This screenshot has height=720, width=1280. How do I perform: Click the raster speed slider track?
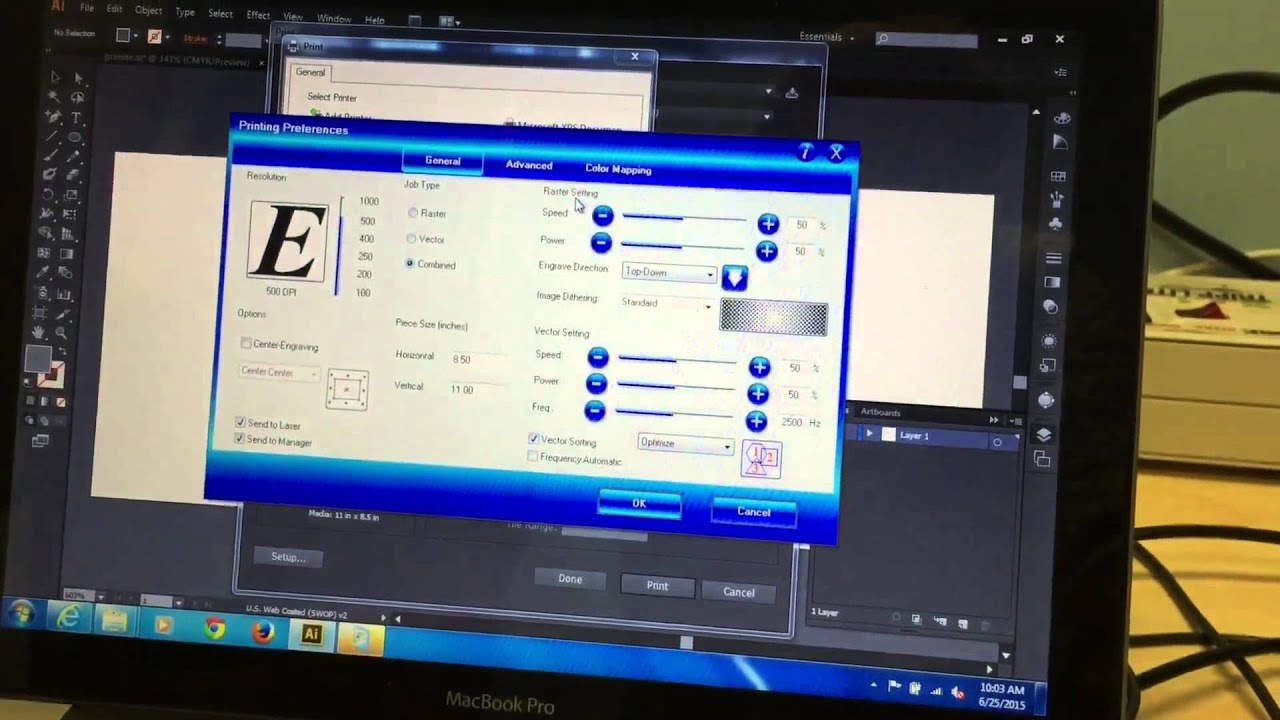coord(684,218)
